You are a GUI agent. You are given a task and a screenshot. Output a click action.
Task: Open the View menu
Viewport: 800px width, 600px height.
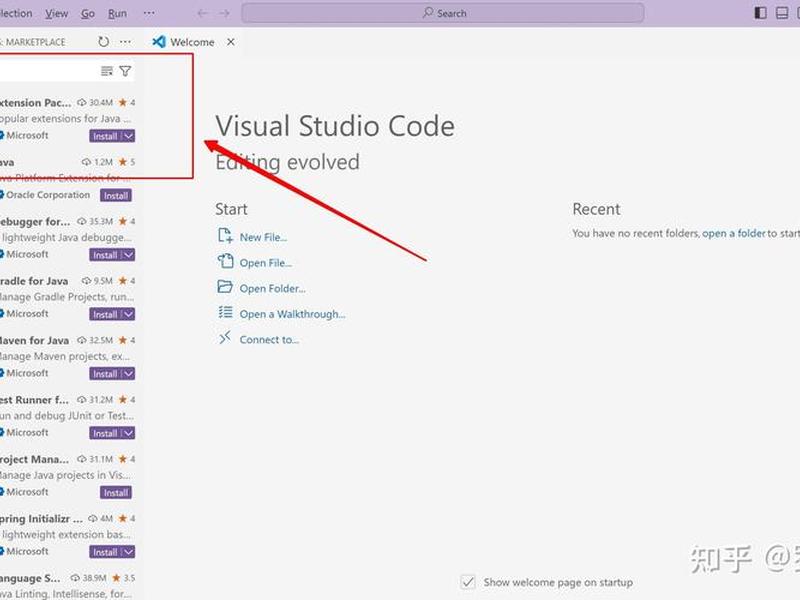pos(56,13)
